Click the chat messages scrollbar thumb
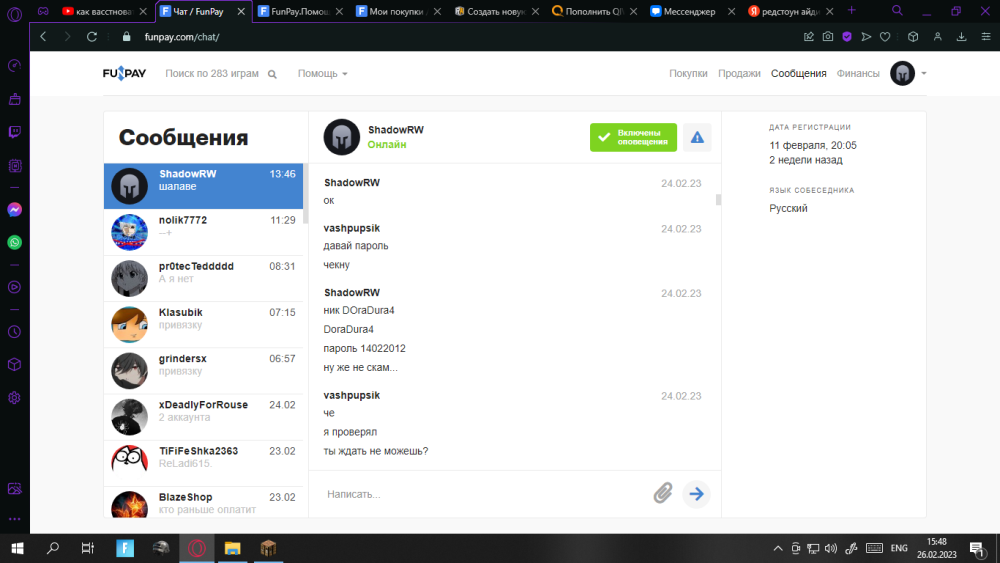The width and height of the screenshot is (1000, 563). coord(718,200)
